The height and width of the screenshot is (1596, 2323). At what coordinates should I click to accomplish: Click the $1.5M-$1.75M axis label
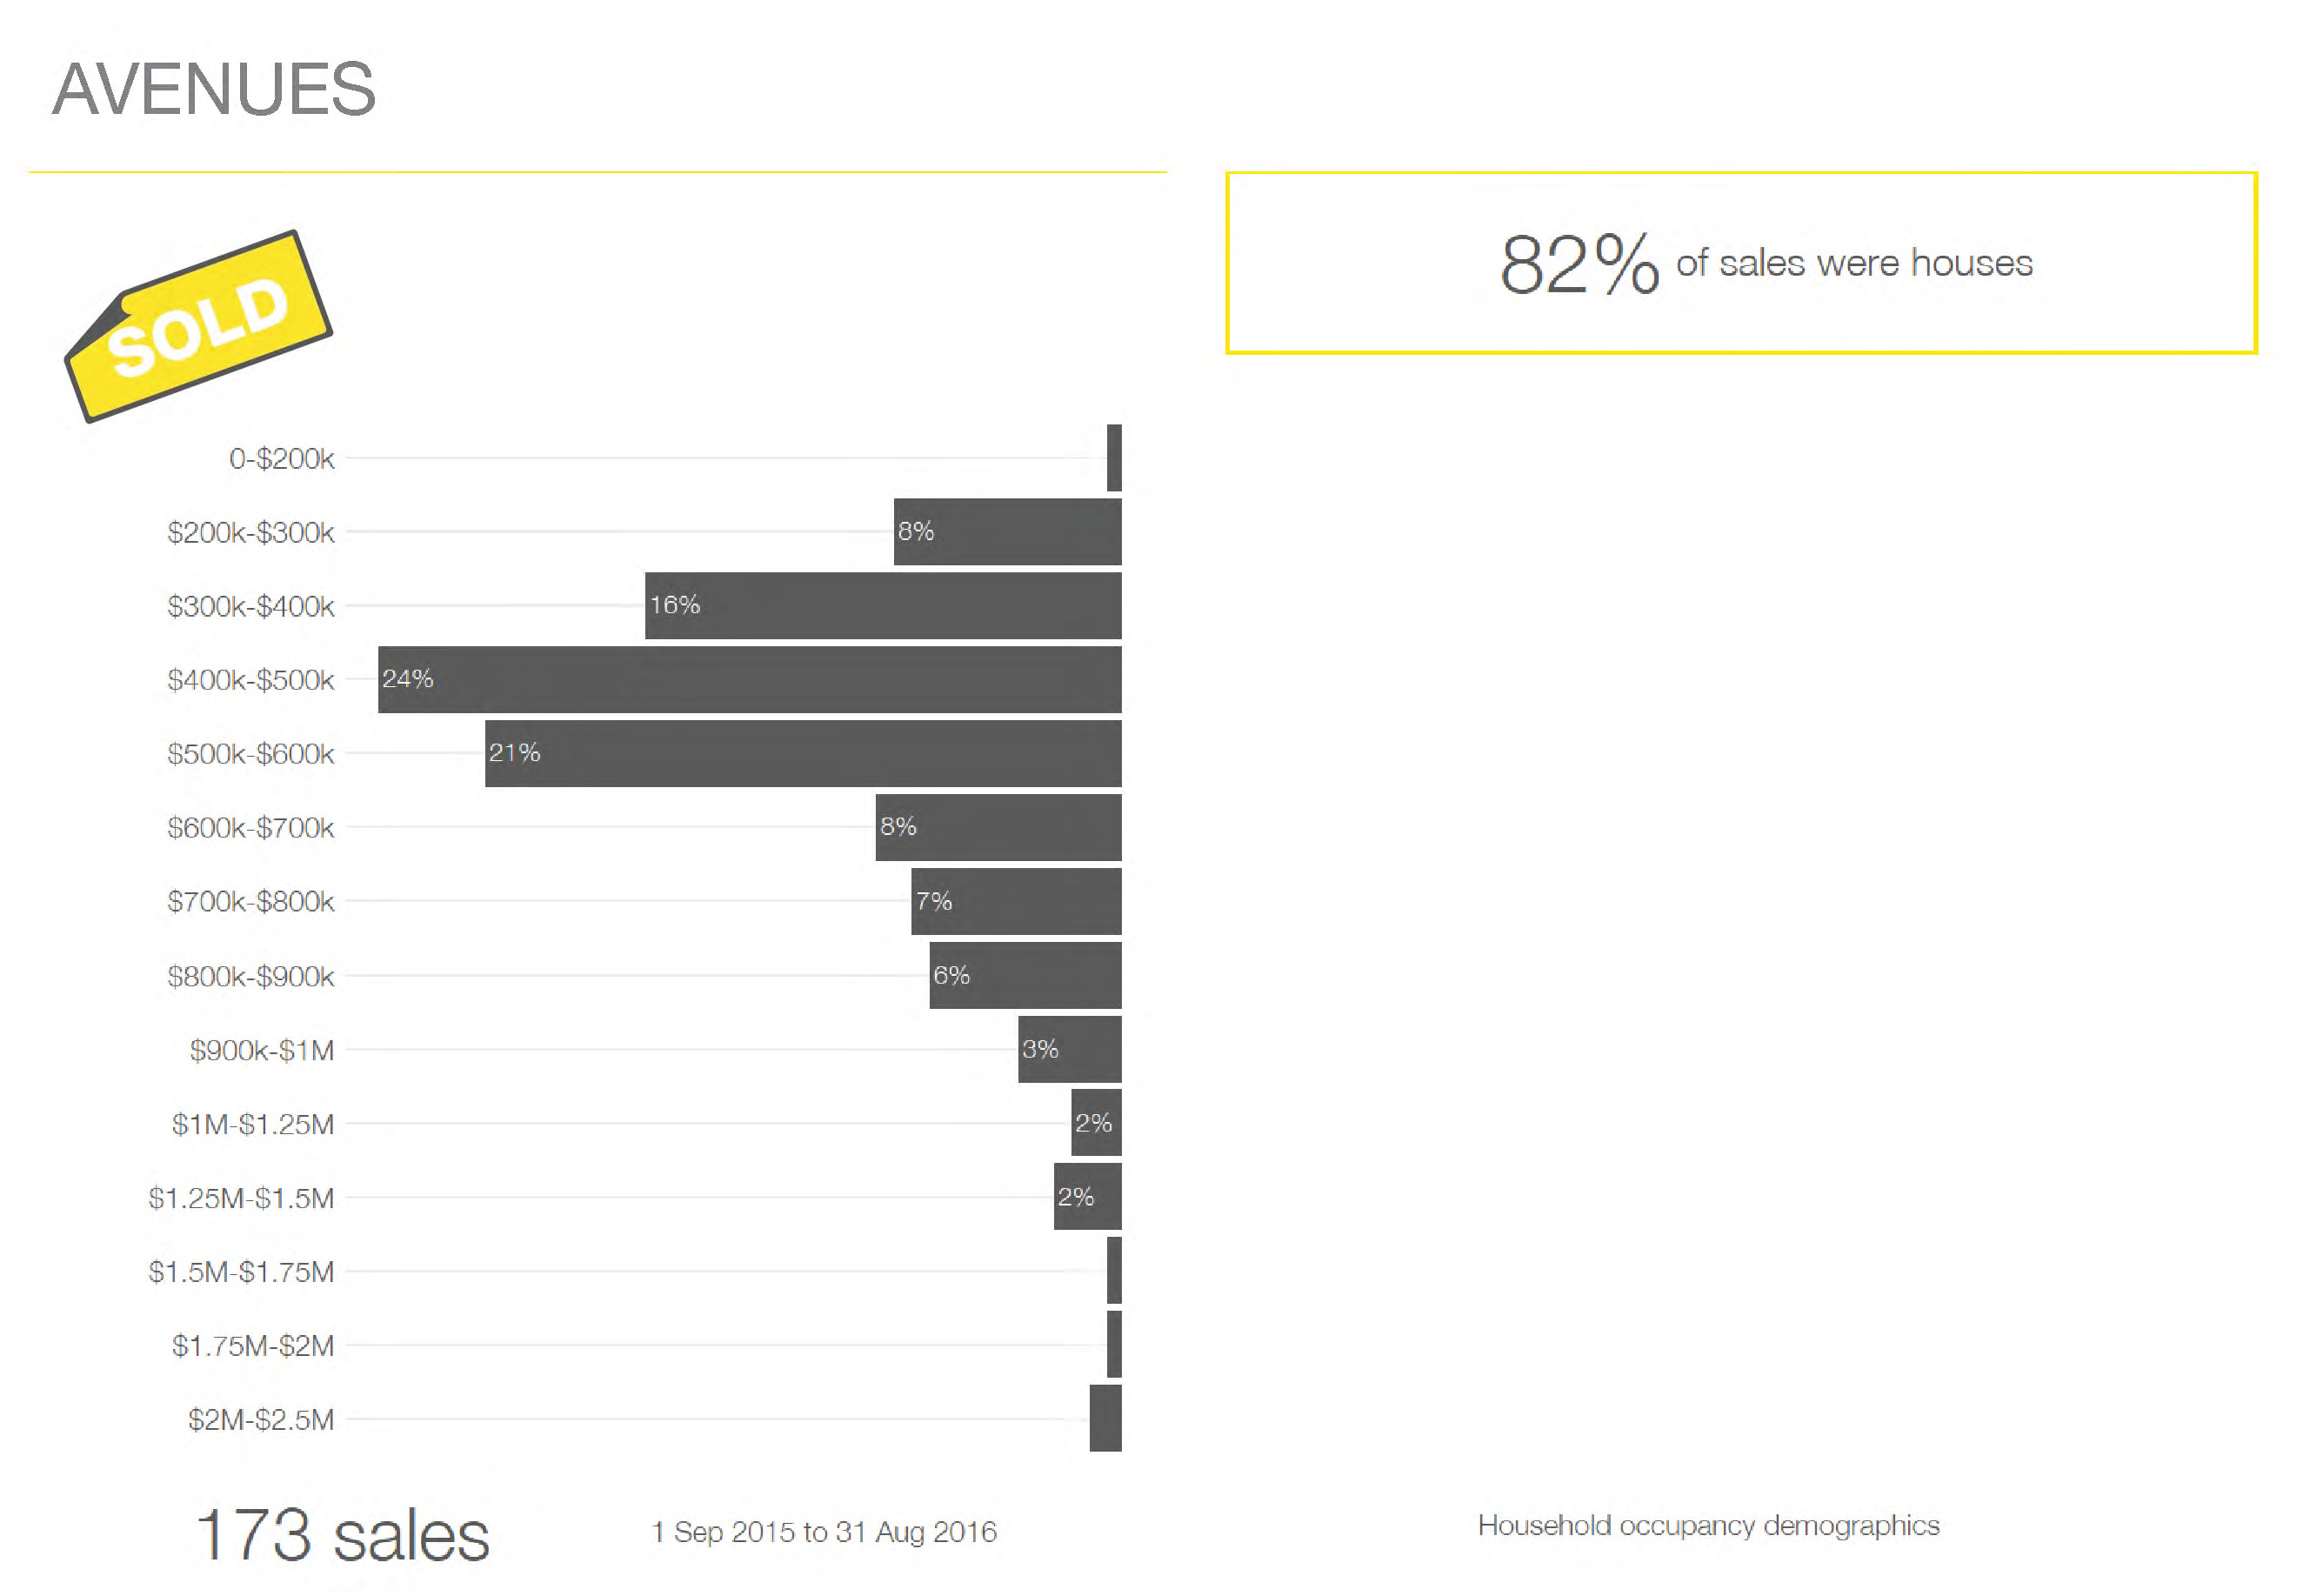click(x=241, y=1272)
